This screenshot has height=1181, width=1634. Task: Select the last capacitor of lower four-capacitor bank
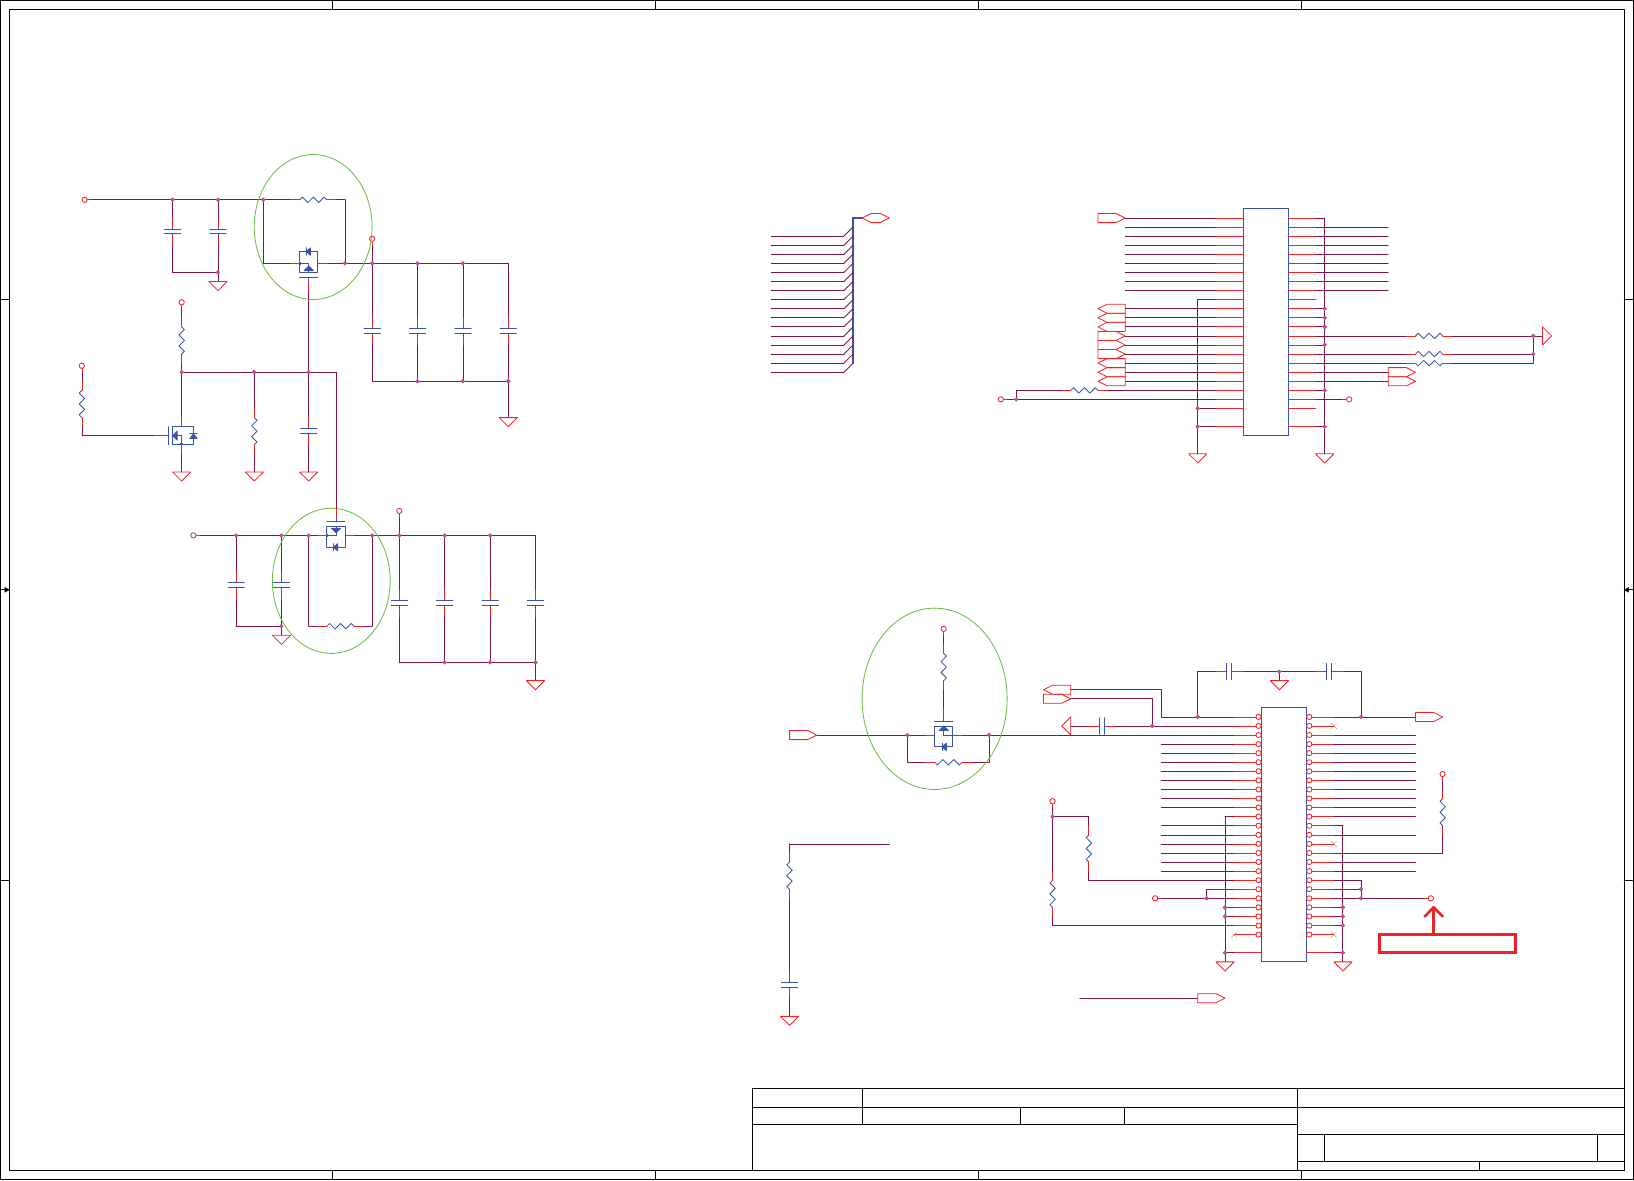pyautogui.click(x=536, y=603)
